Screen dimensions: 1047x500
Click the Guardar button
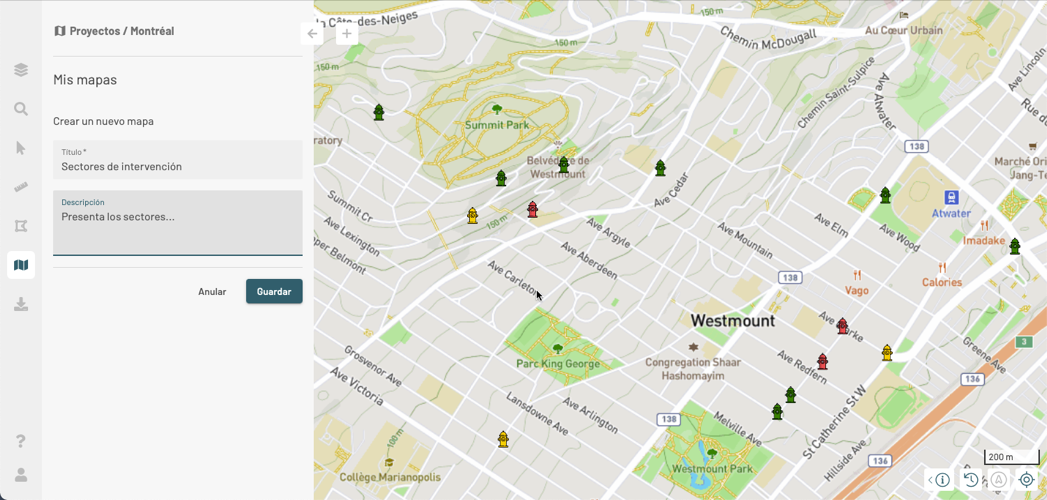click(x=274, y=291)
